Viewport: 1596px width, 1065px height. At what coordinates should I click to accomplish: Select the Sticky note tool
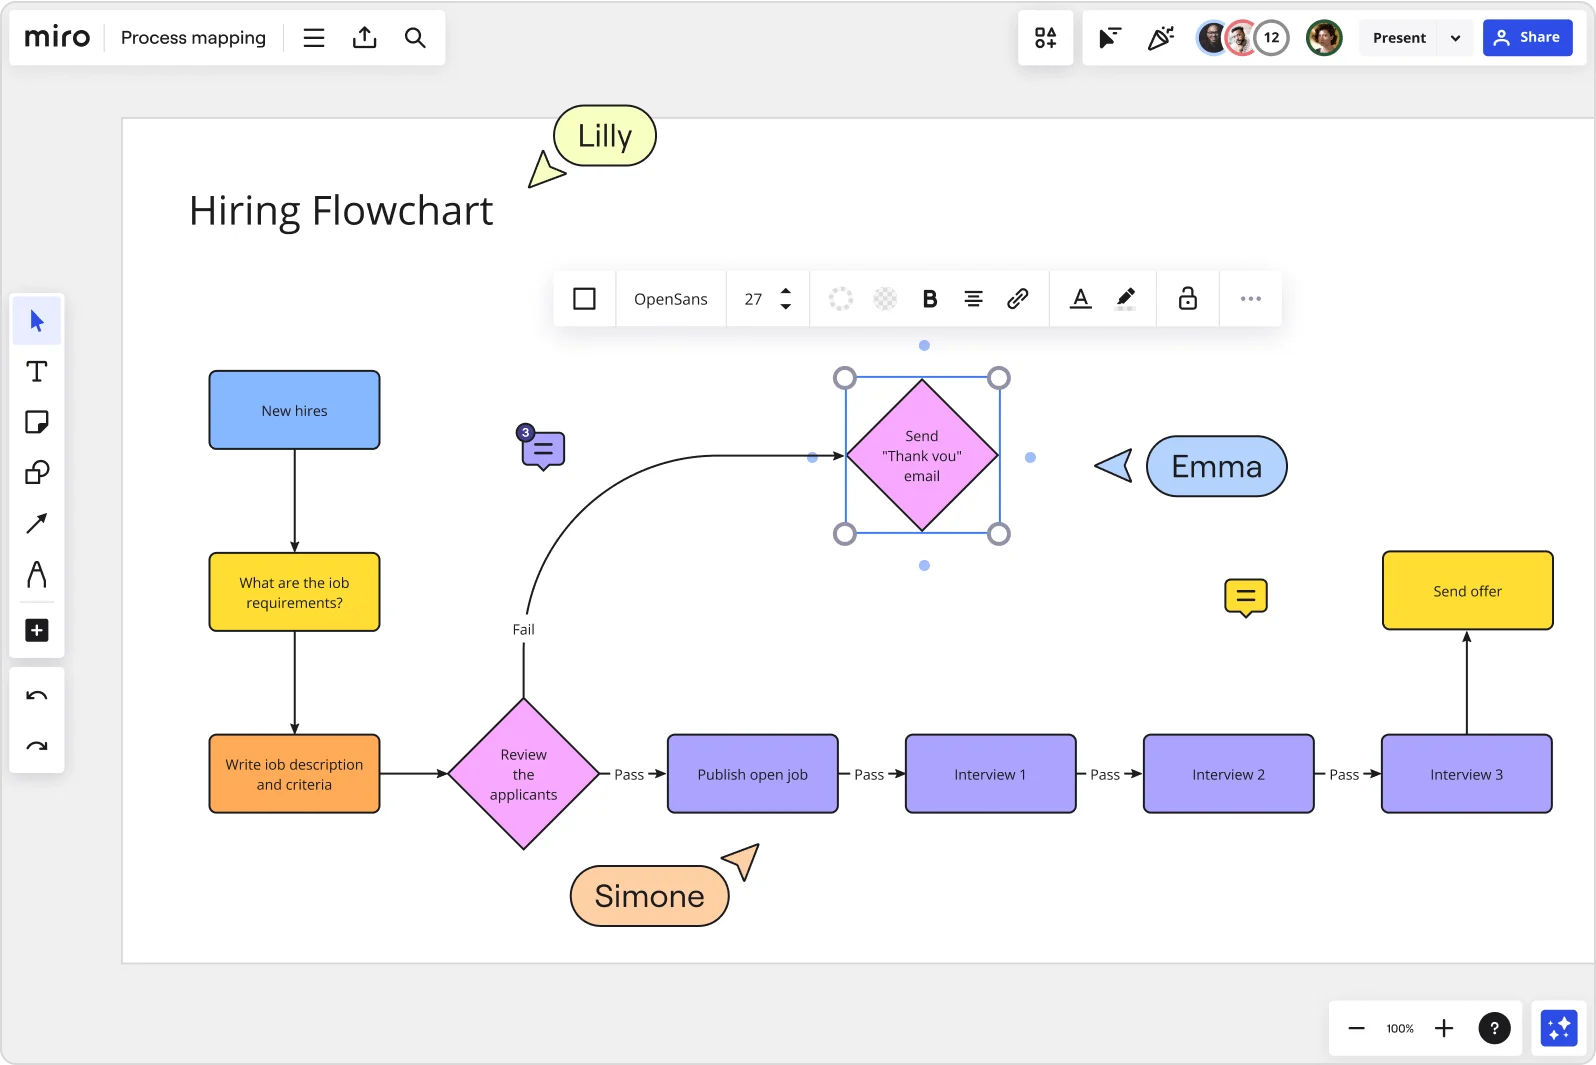pyautogui.click(x=37, y=422)
